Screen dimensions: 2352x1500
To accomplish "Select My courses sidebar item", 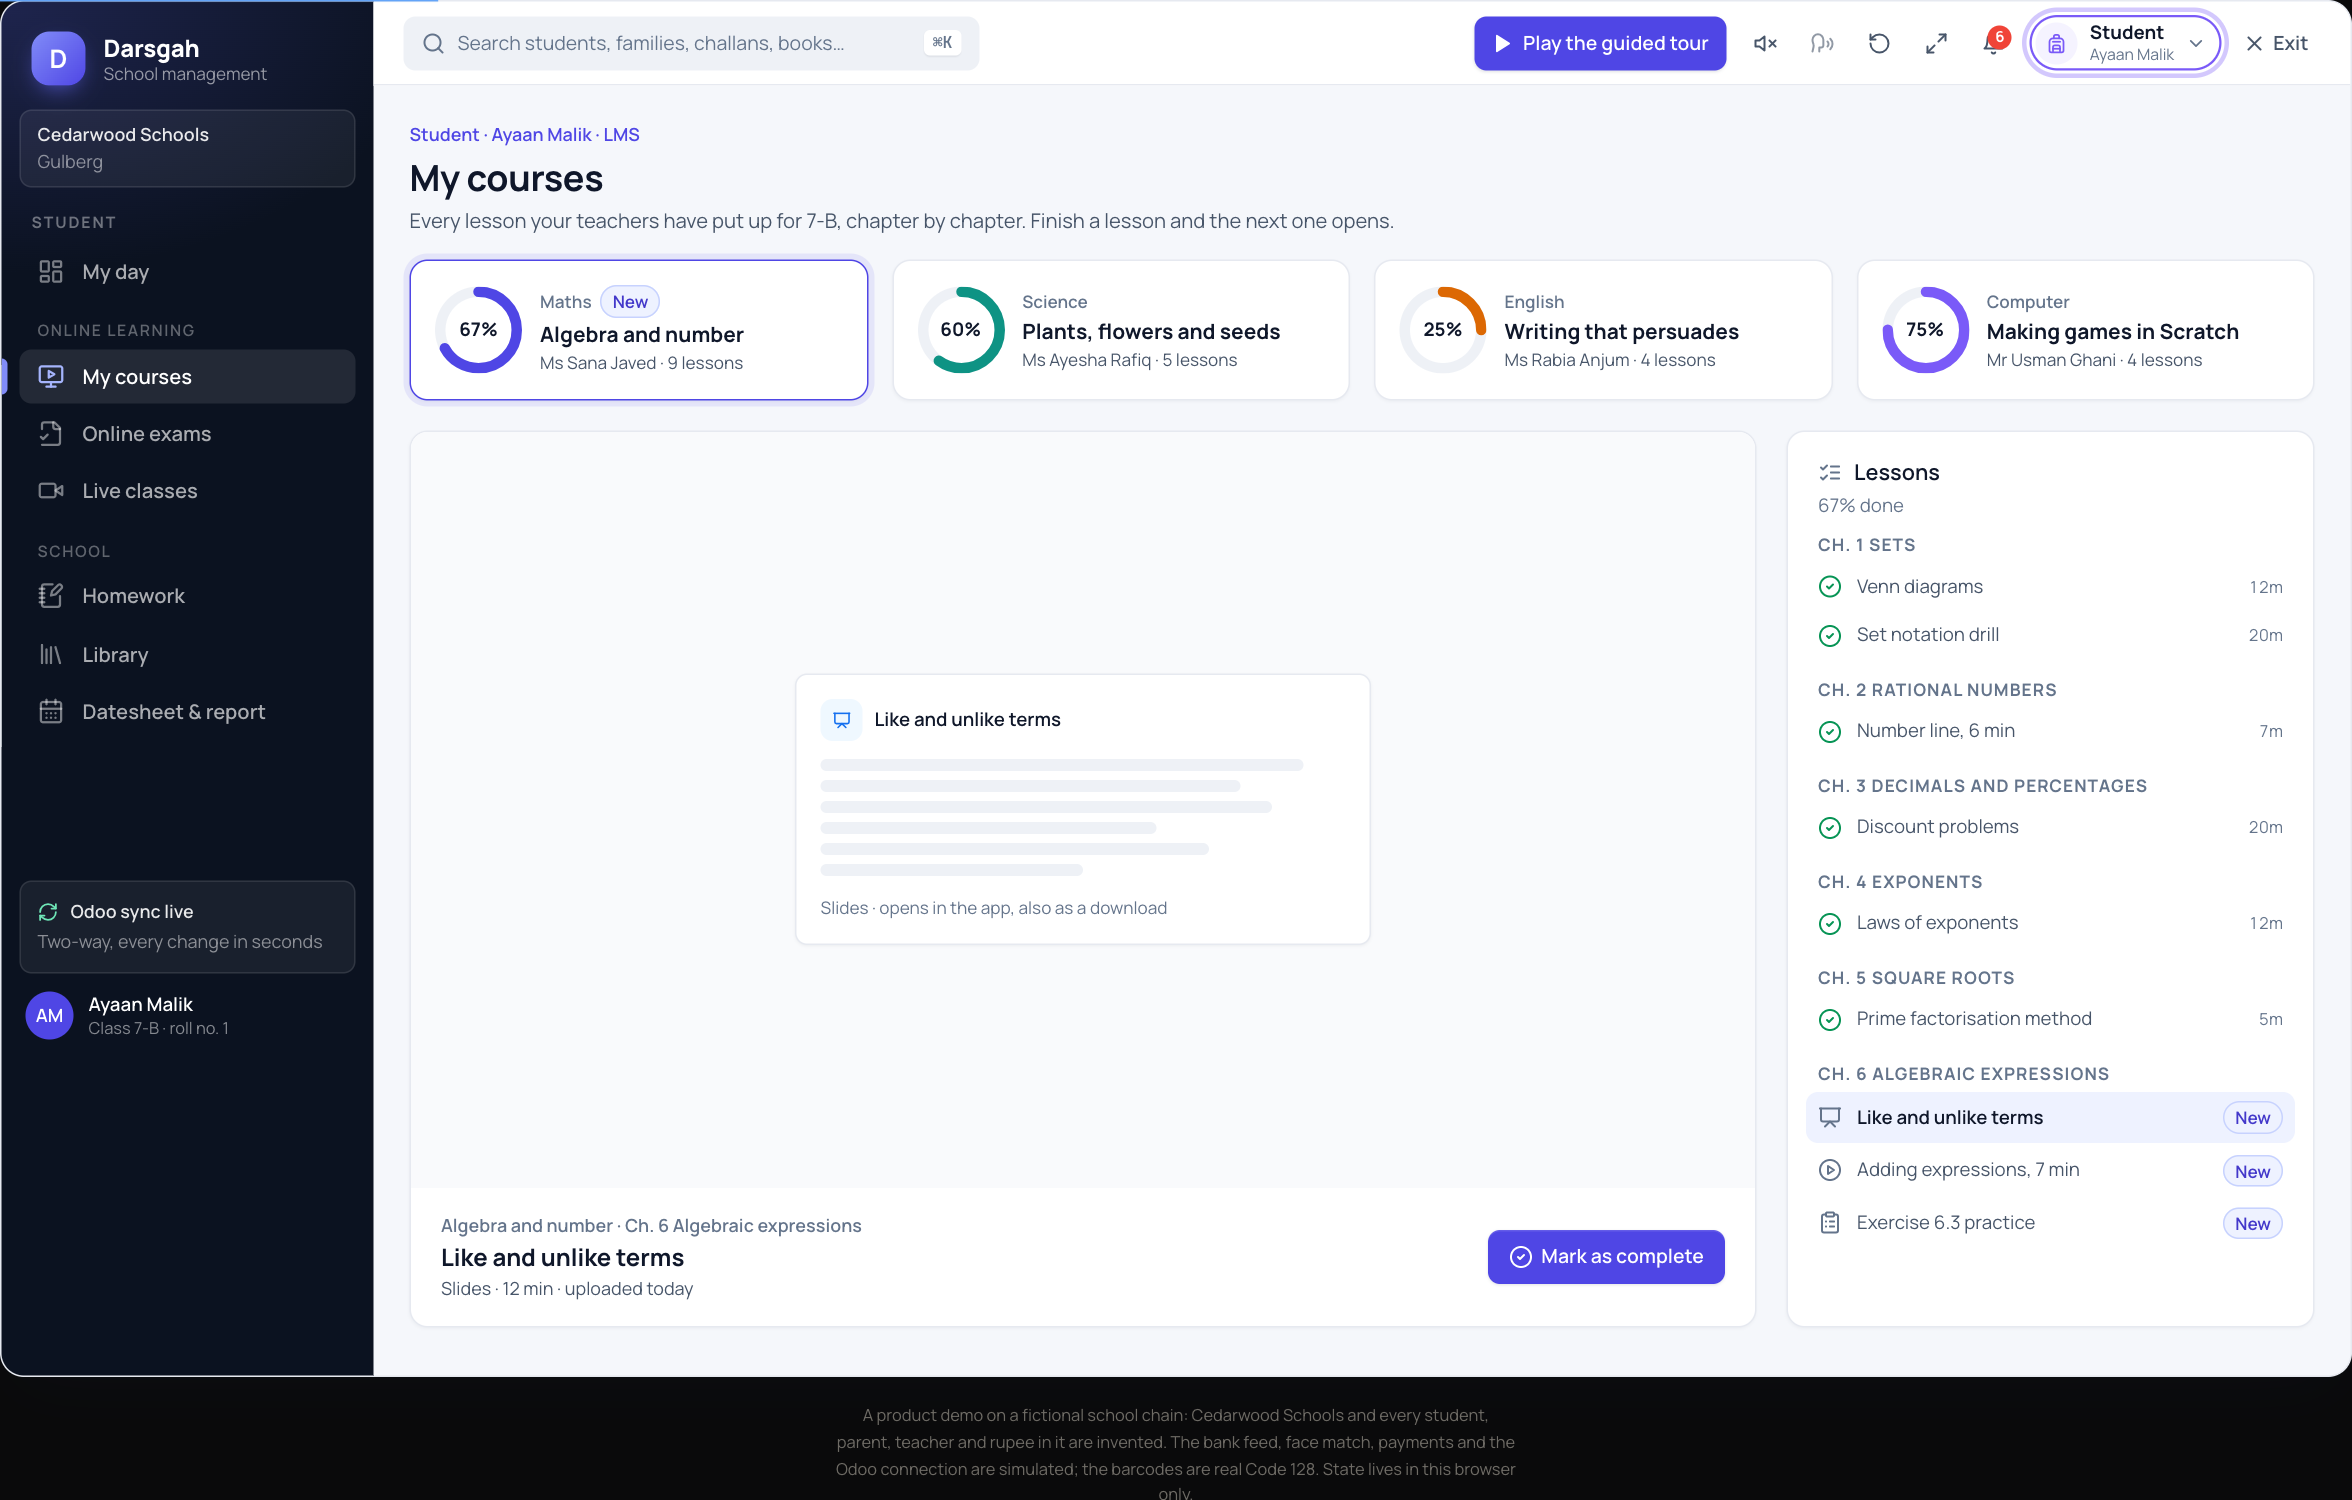I will [187, 377].
